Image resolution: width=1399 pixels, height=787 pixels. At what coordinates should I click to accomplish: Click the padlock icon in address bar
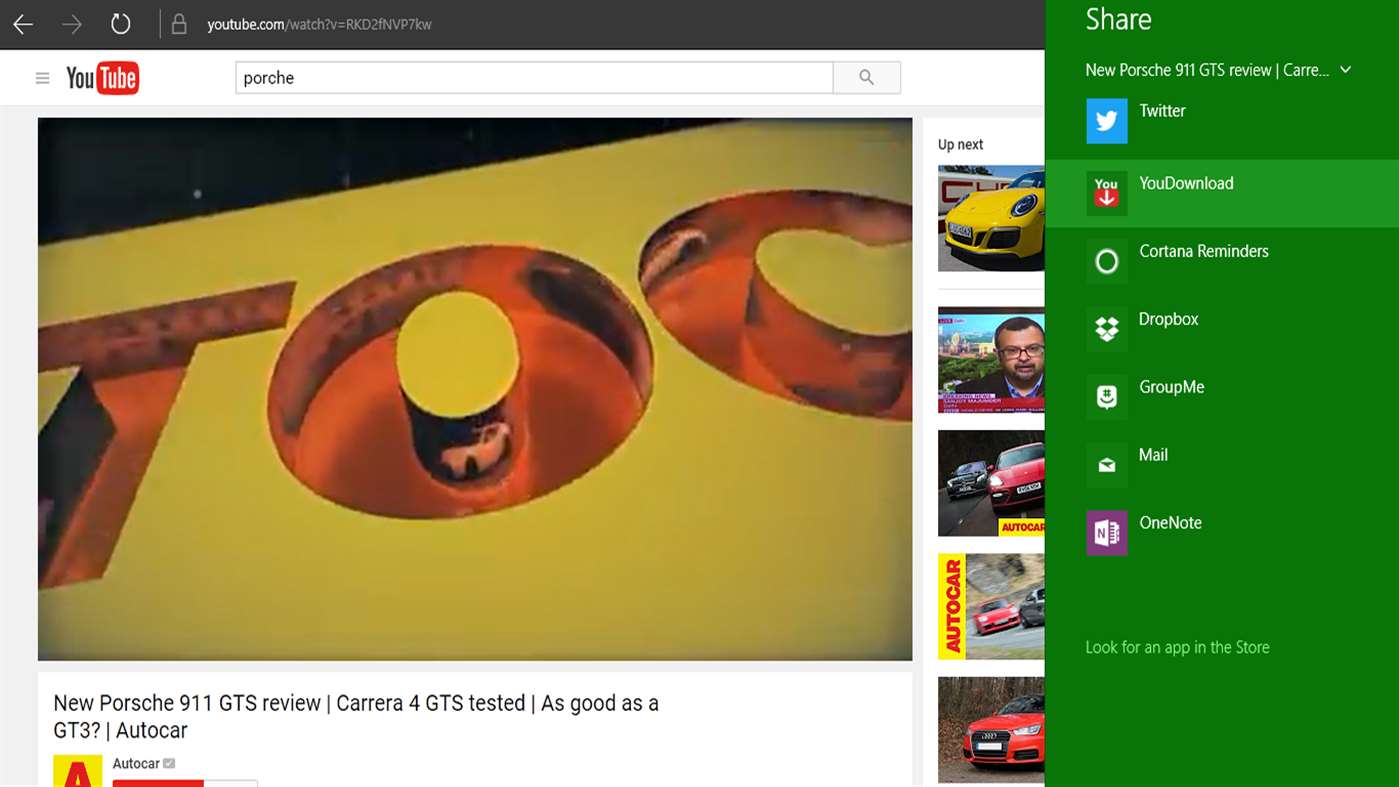[x=179, y=24]
